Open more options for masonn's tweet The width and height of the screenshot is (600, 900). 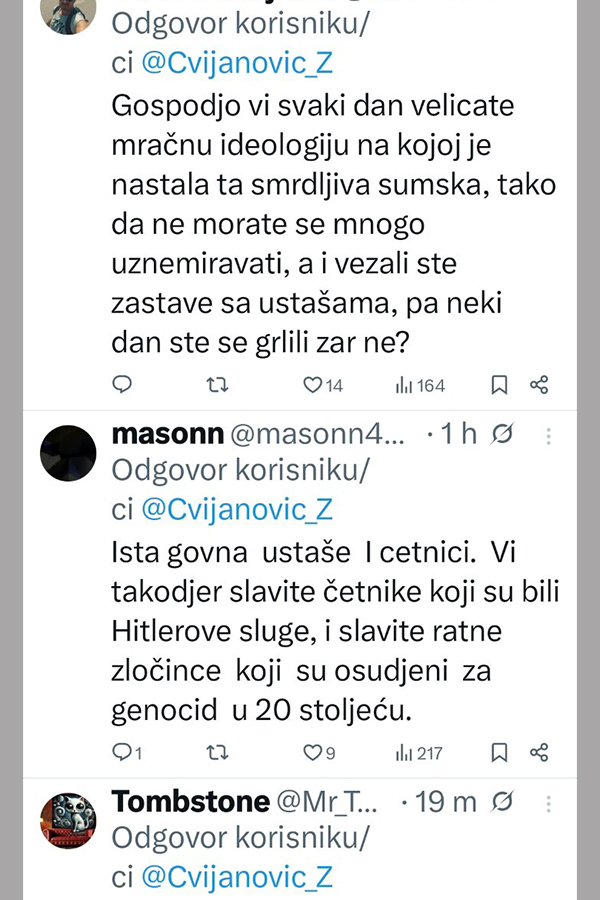[x=547, y=436]
